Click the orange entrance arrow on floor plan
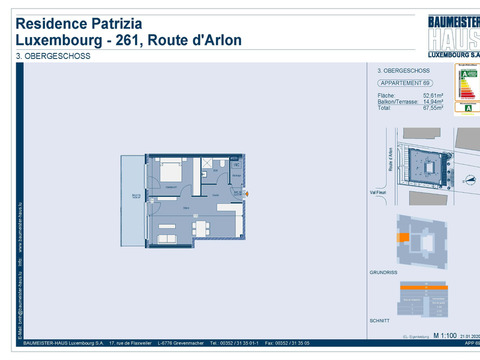Screen dimensions: 480x360 click(247, 193)
